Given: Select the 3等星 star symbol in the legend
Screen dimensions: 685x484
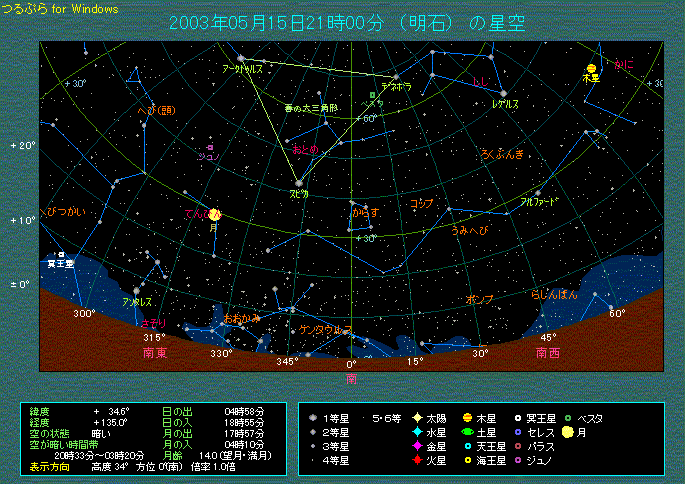Looking at the screenshot, I should point(313,446).
